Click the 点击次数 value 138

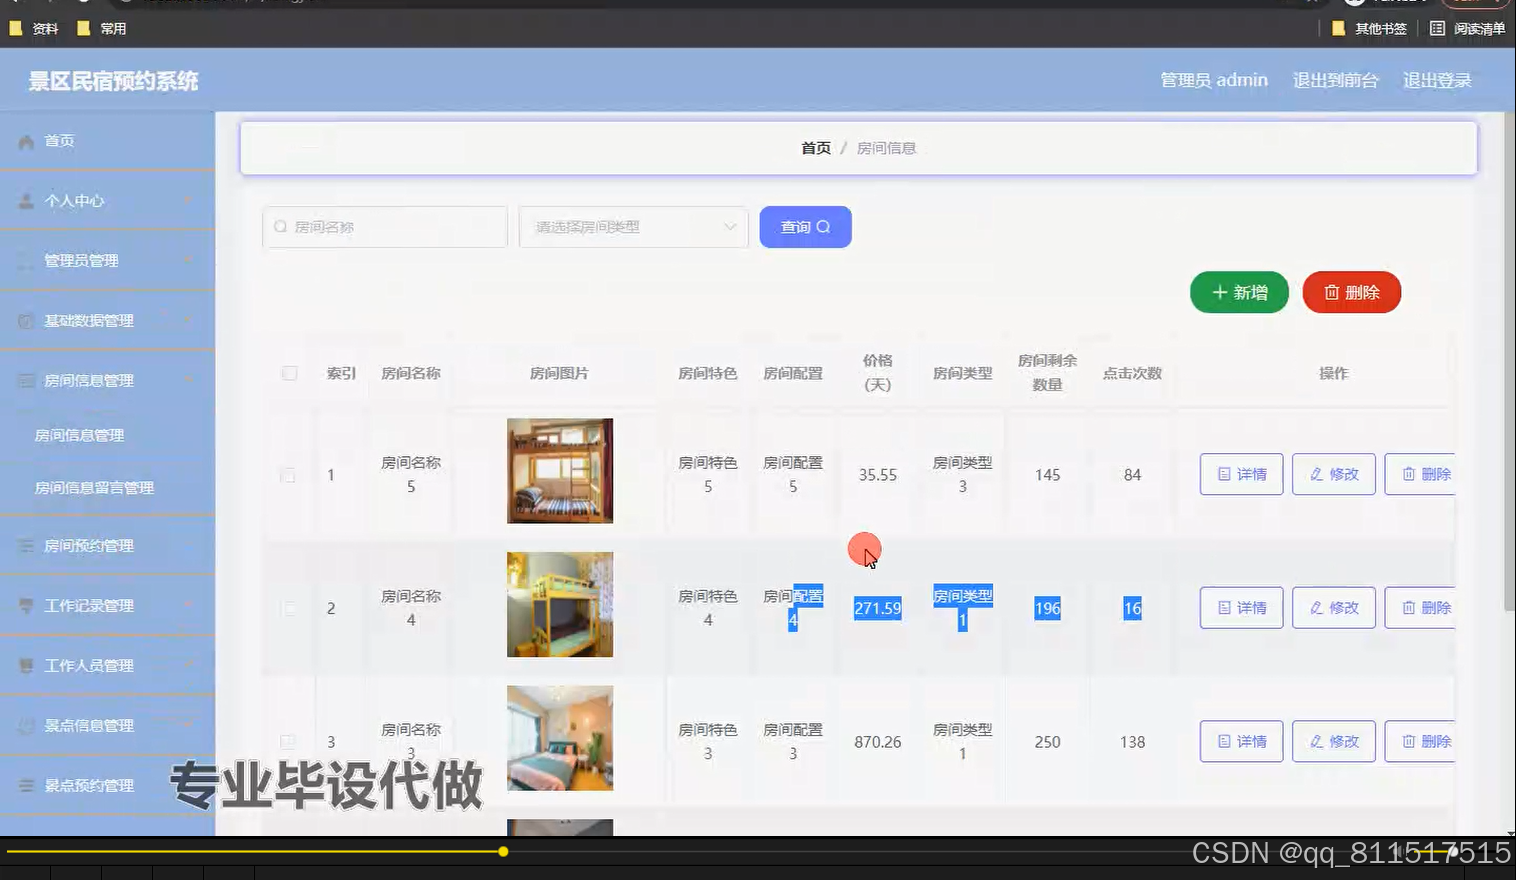[x=1132, y=742]
